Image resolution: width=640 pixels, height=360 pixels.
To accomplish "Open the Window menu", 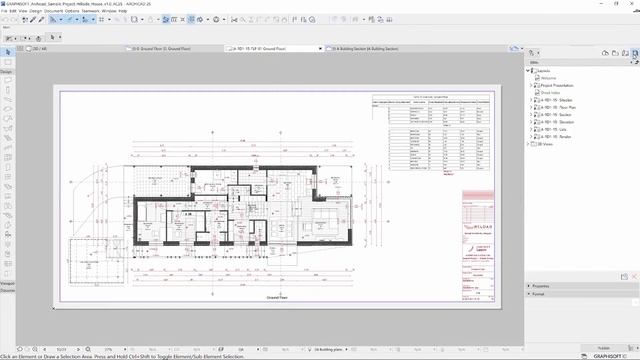I will 109,11.
